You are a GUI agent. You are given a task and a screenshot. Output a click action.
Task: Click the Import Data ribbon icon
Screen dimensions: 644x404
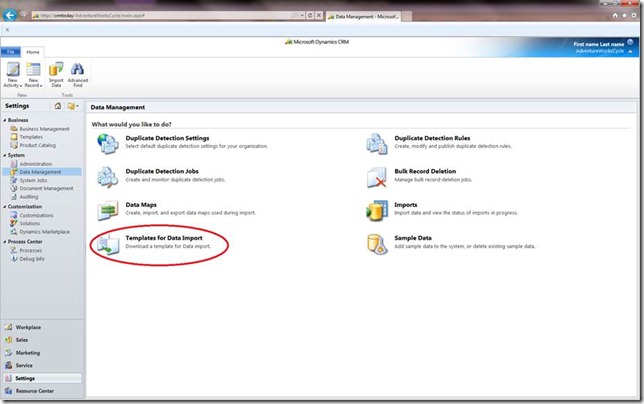pyautogui.click(x=56, y=74)
